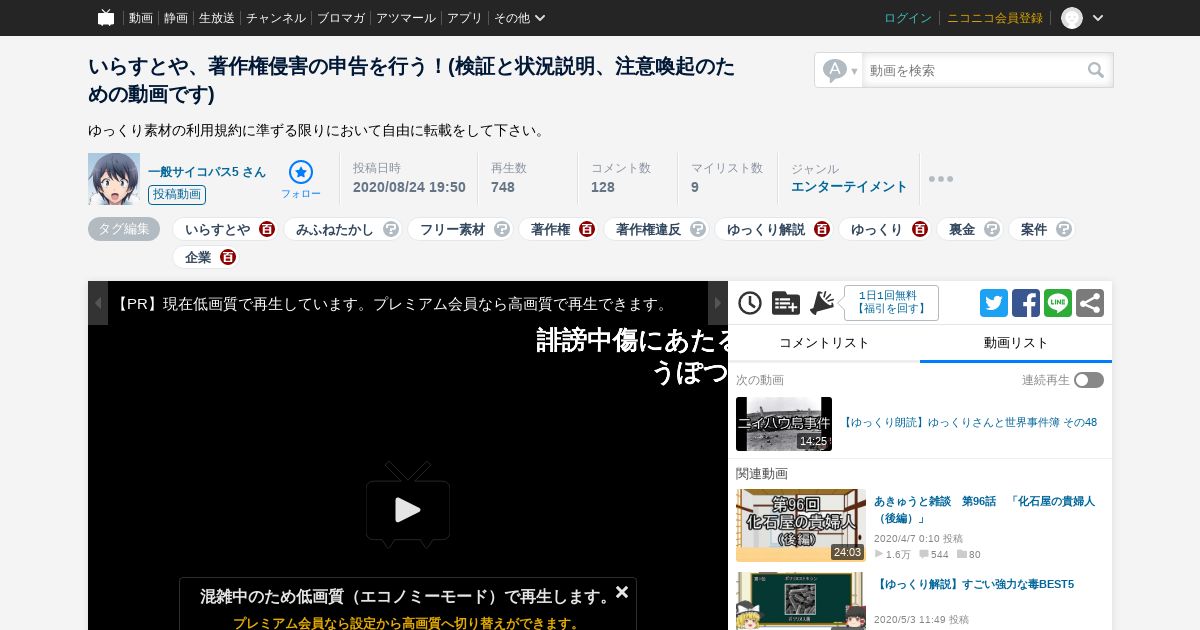Click the left arrow on PR banner
The image size is (1200, 630).
[98, 303]
